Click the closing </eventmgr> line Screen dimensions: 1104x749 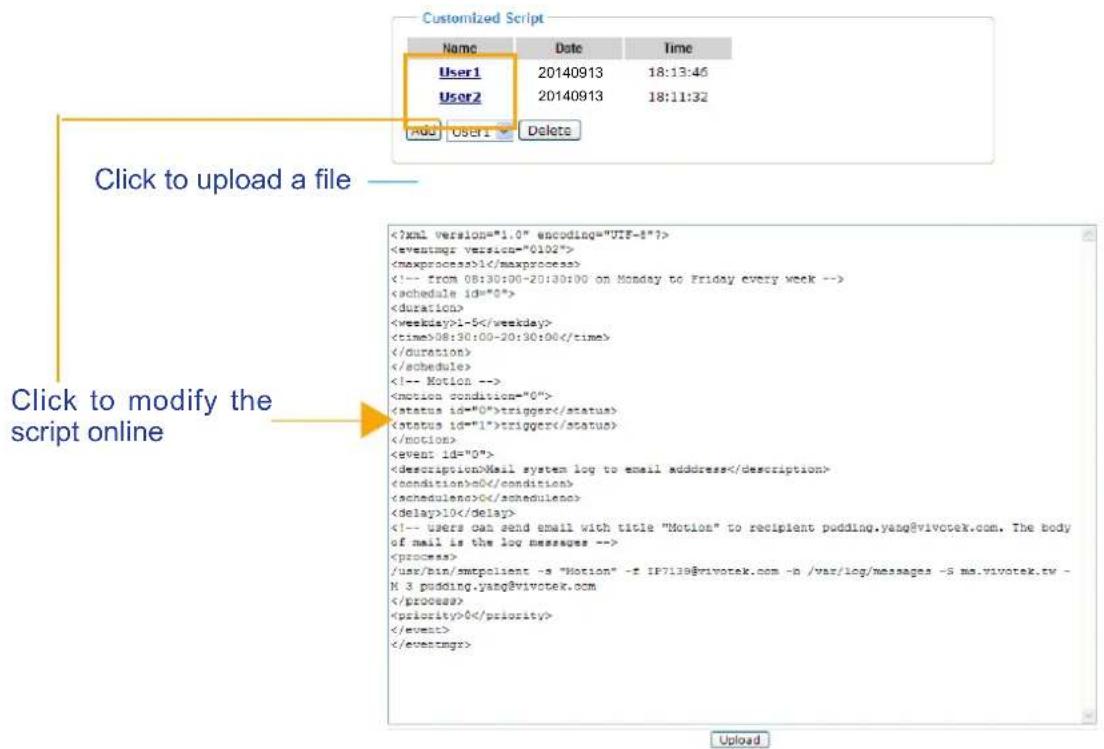[x=431, y=644]
